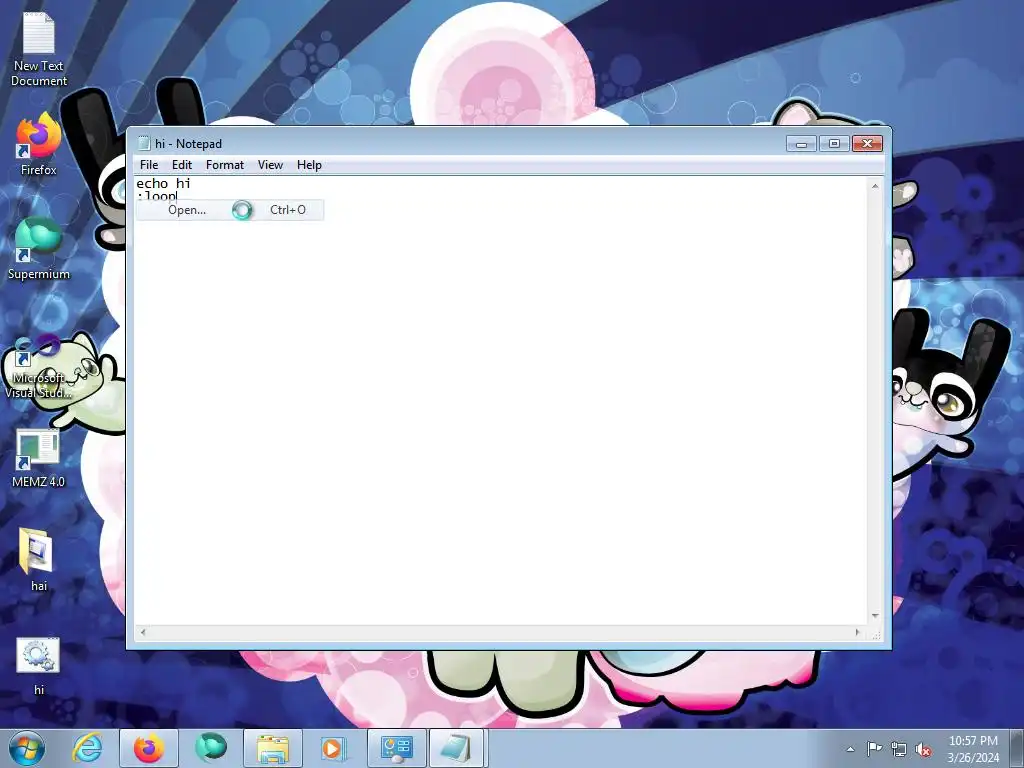Click the muted volume tray icon
1024x768 pixels.
[923, 749]
